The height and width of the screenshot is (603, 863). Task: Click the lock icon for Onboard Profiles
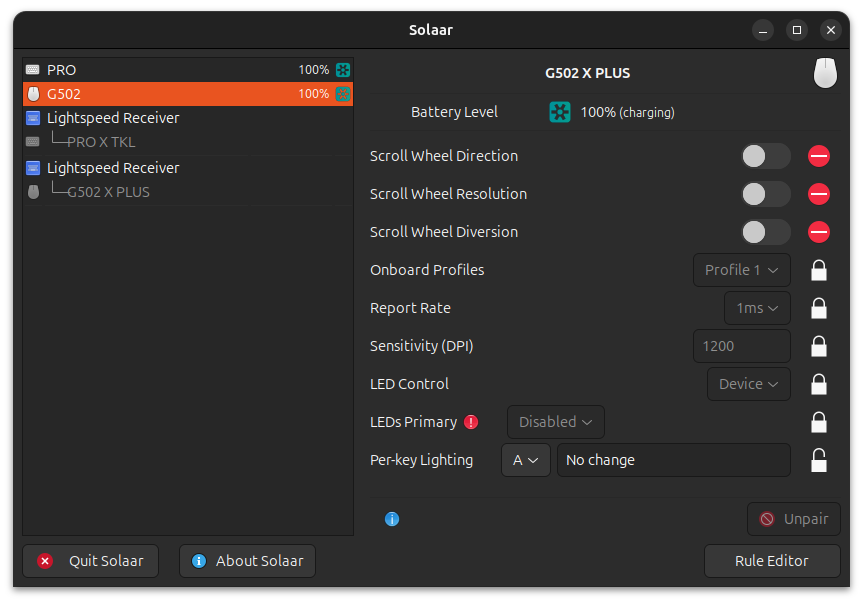point(819,270)
